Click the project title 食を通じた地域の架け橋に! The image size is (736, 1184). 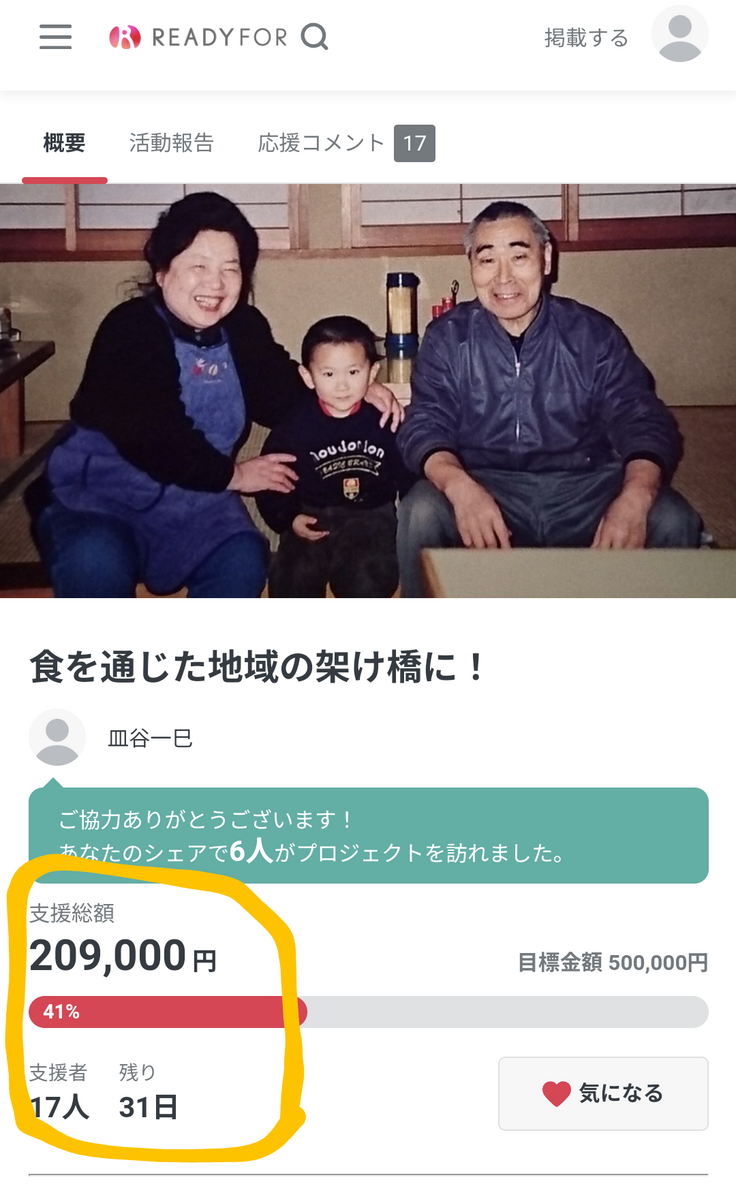pyautogui.click(x=257, y=668)
